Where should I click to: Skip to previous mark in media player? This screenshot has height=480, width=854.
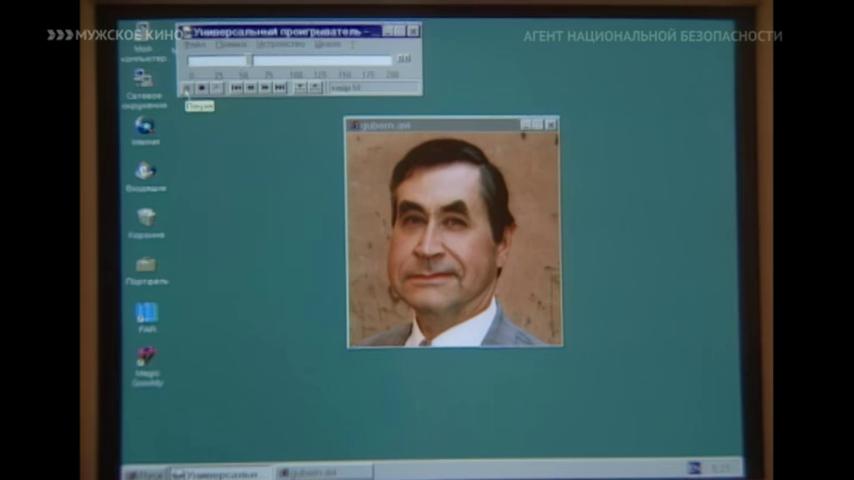(237, 88)
